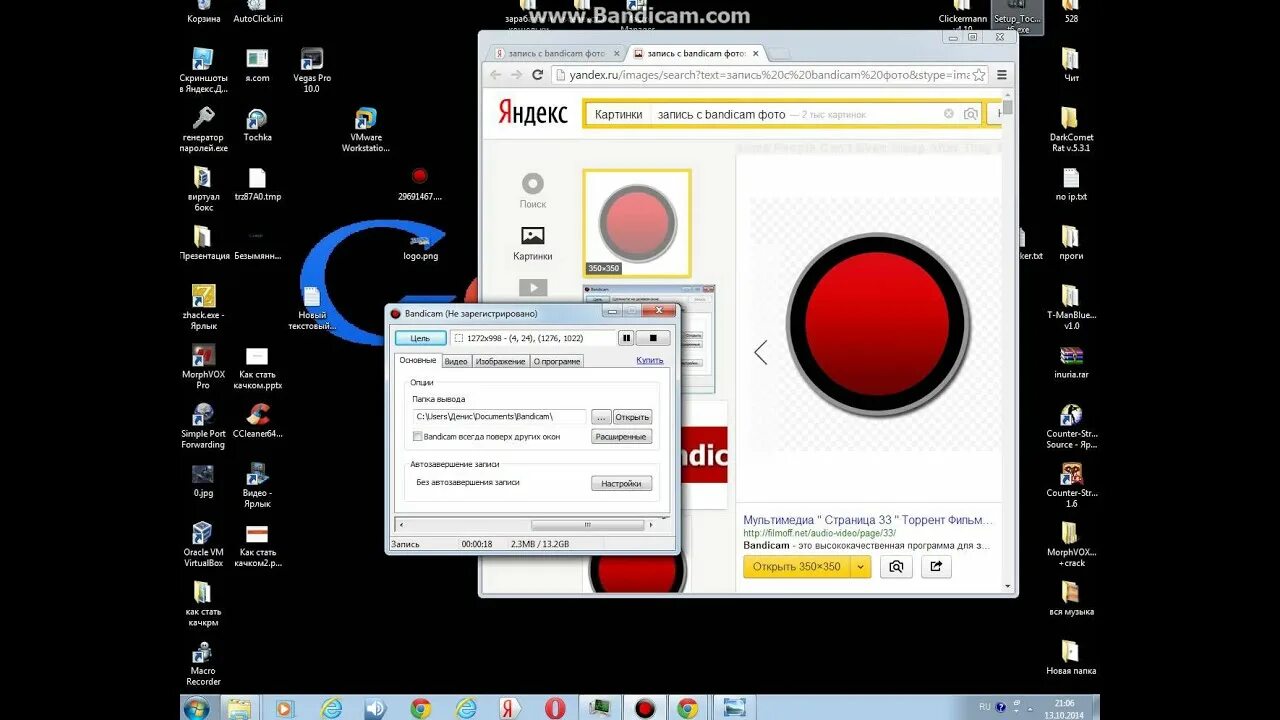Click the Chrome forward arrow
The image size is (1280, 720).
[516, 75]
